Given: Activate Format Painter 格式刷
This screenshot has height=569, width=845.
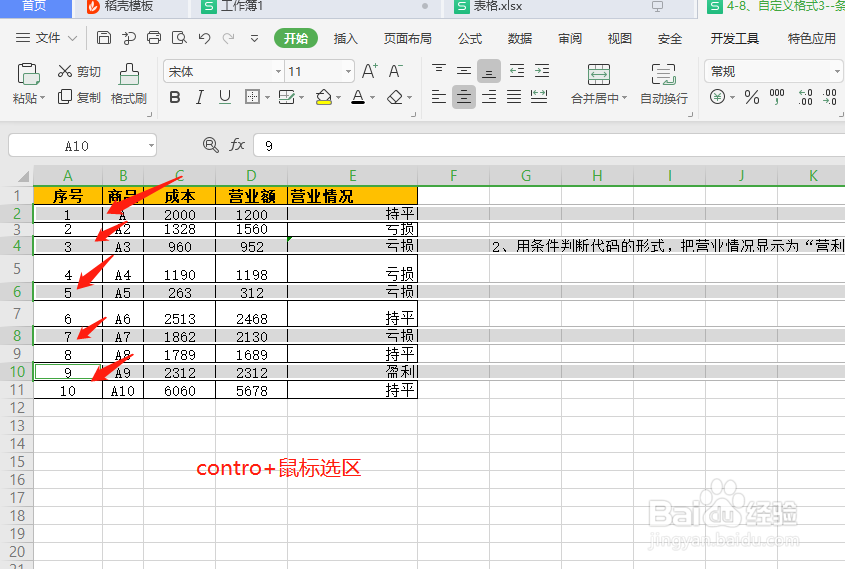Looking at the screenshot, I should point(129,84).
